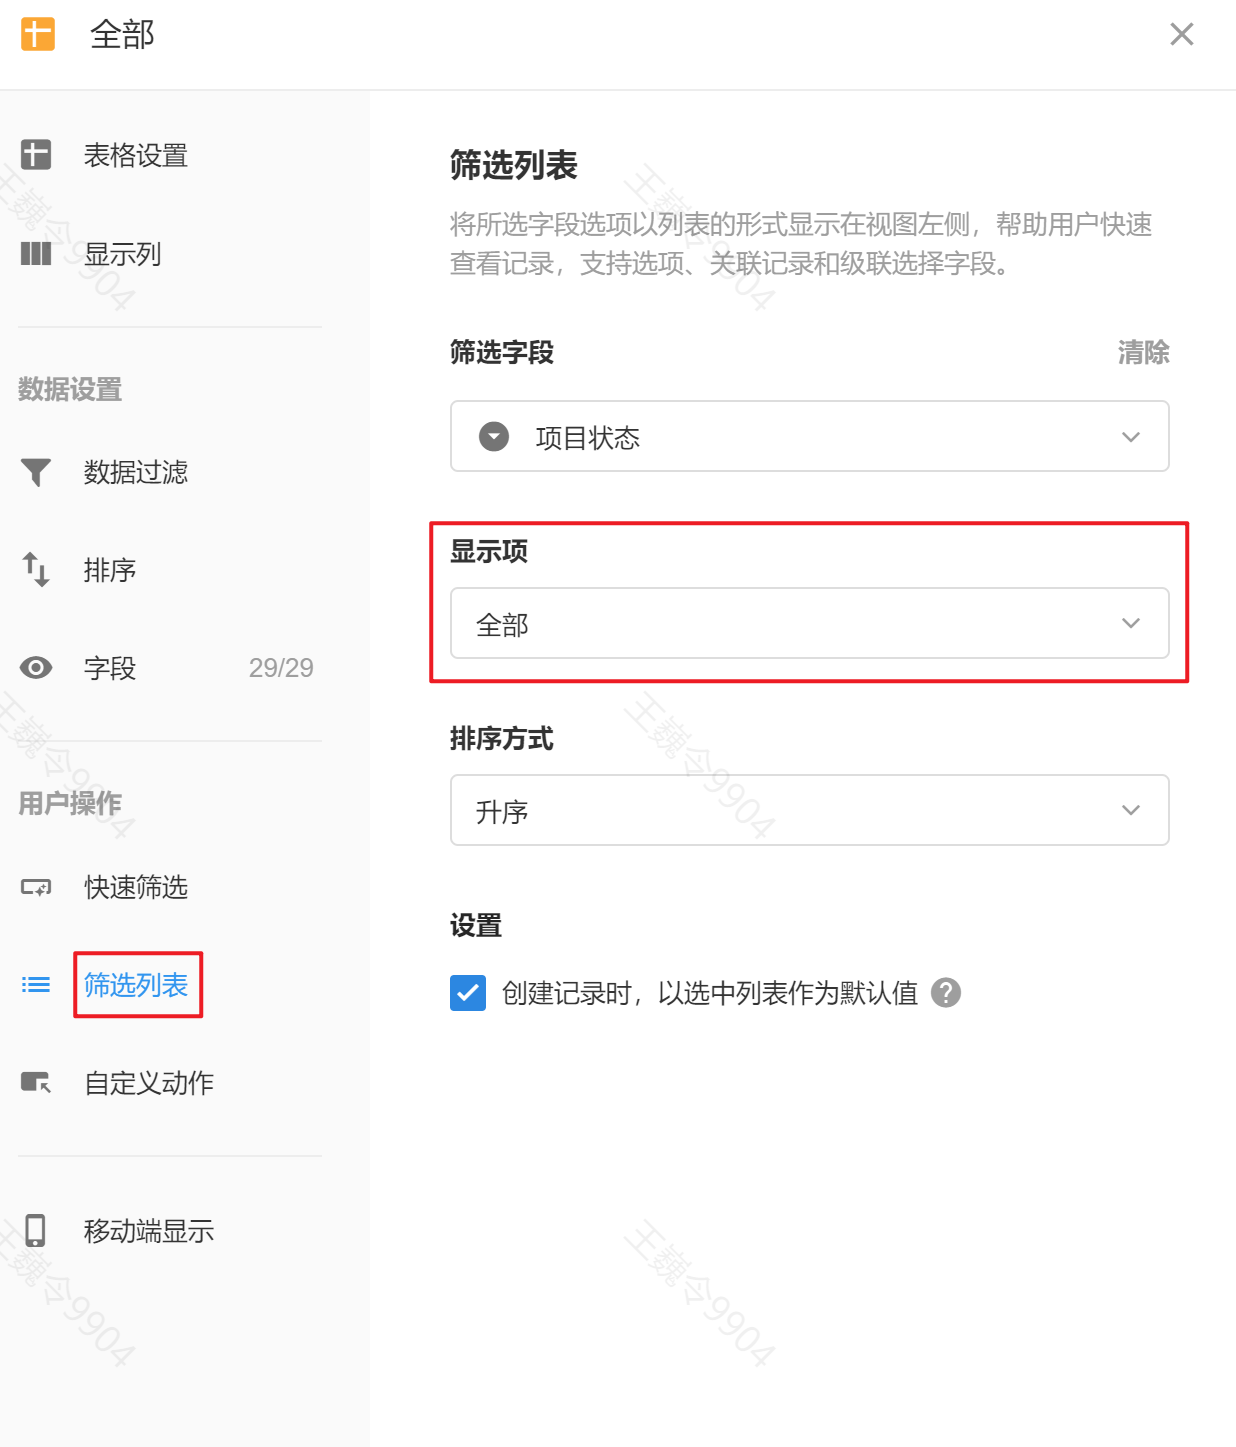This screenshot has height=1447, width=1236.
Task: Click the 清除 clear link
Action: (1143, 352)
